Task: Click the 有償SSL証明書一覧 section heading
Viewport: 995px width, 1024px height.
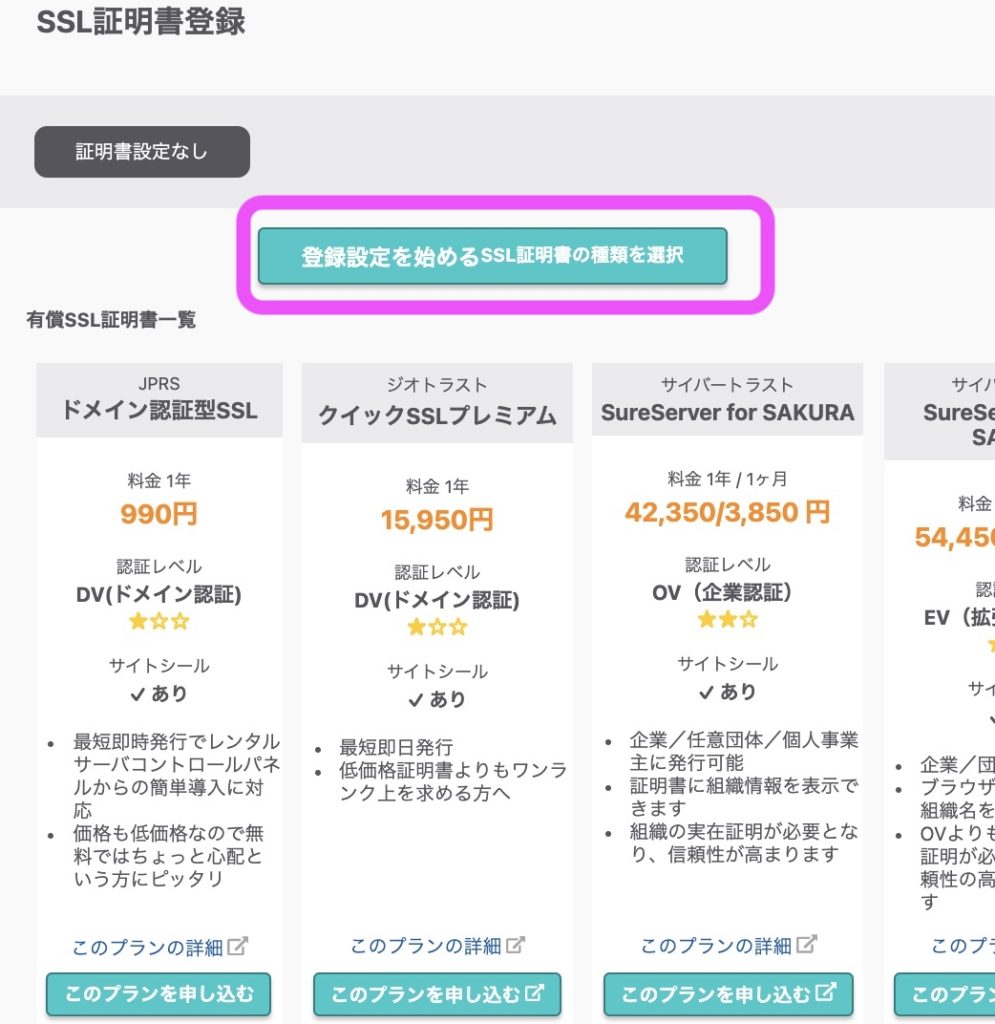Action: 111,320
